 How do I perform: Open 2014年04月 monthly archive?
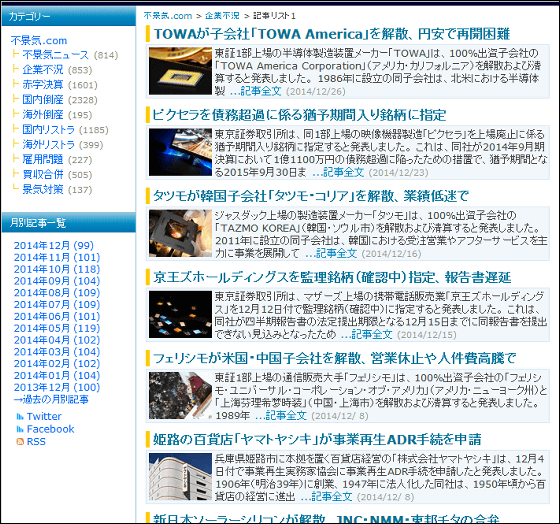coord(57,340)
